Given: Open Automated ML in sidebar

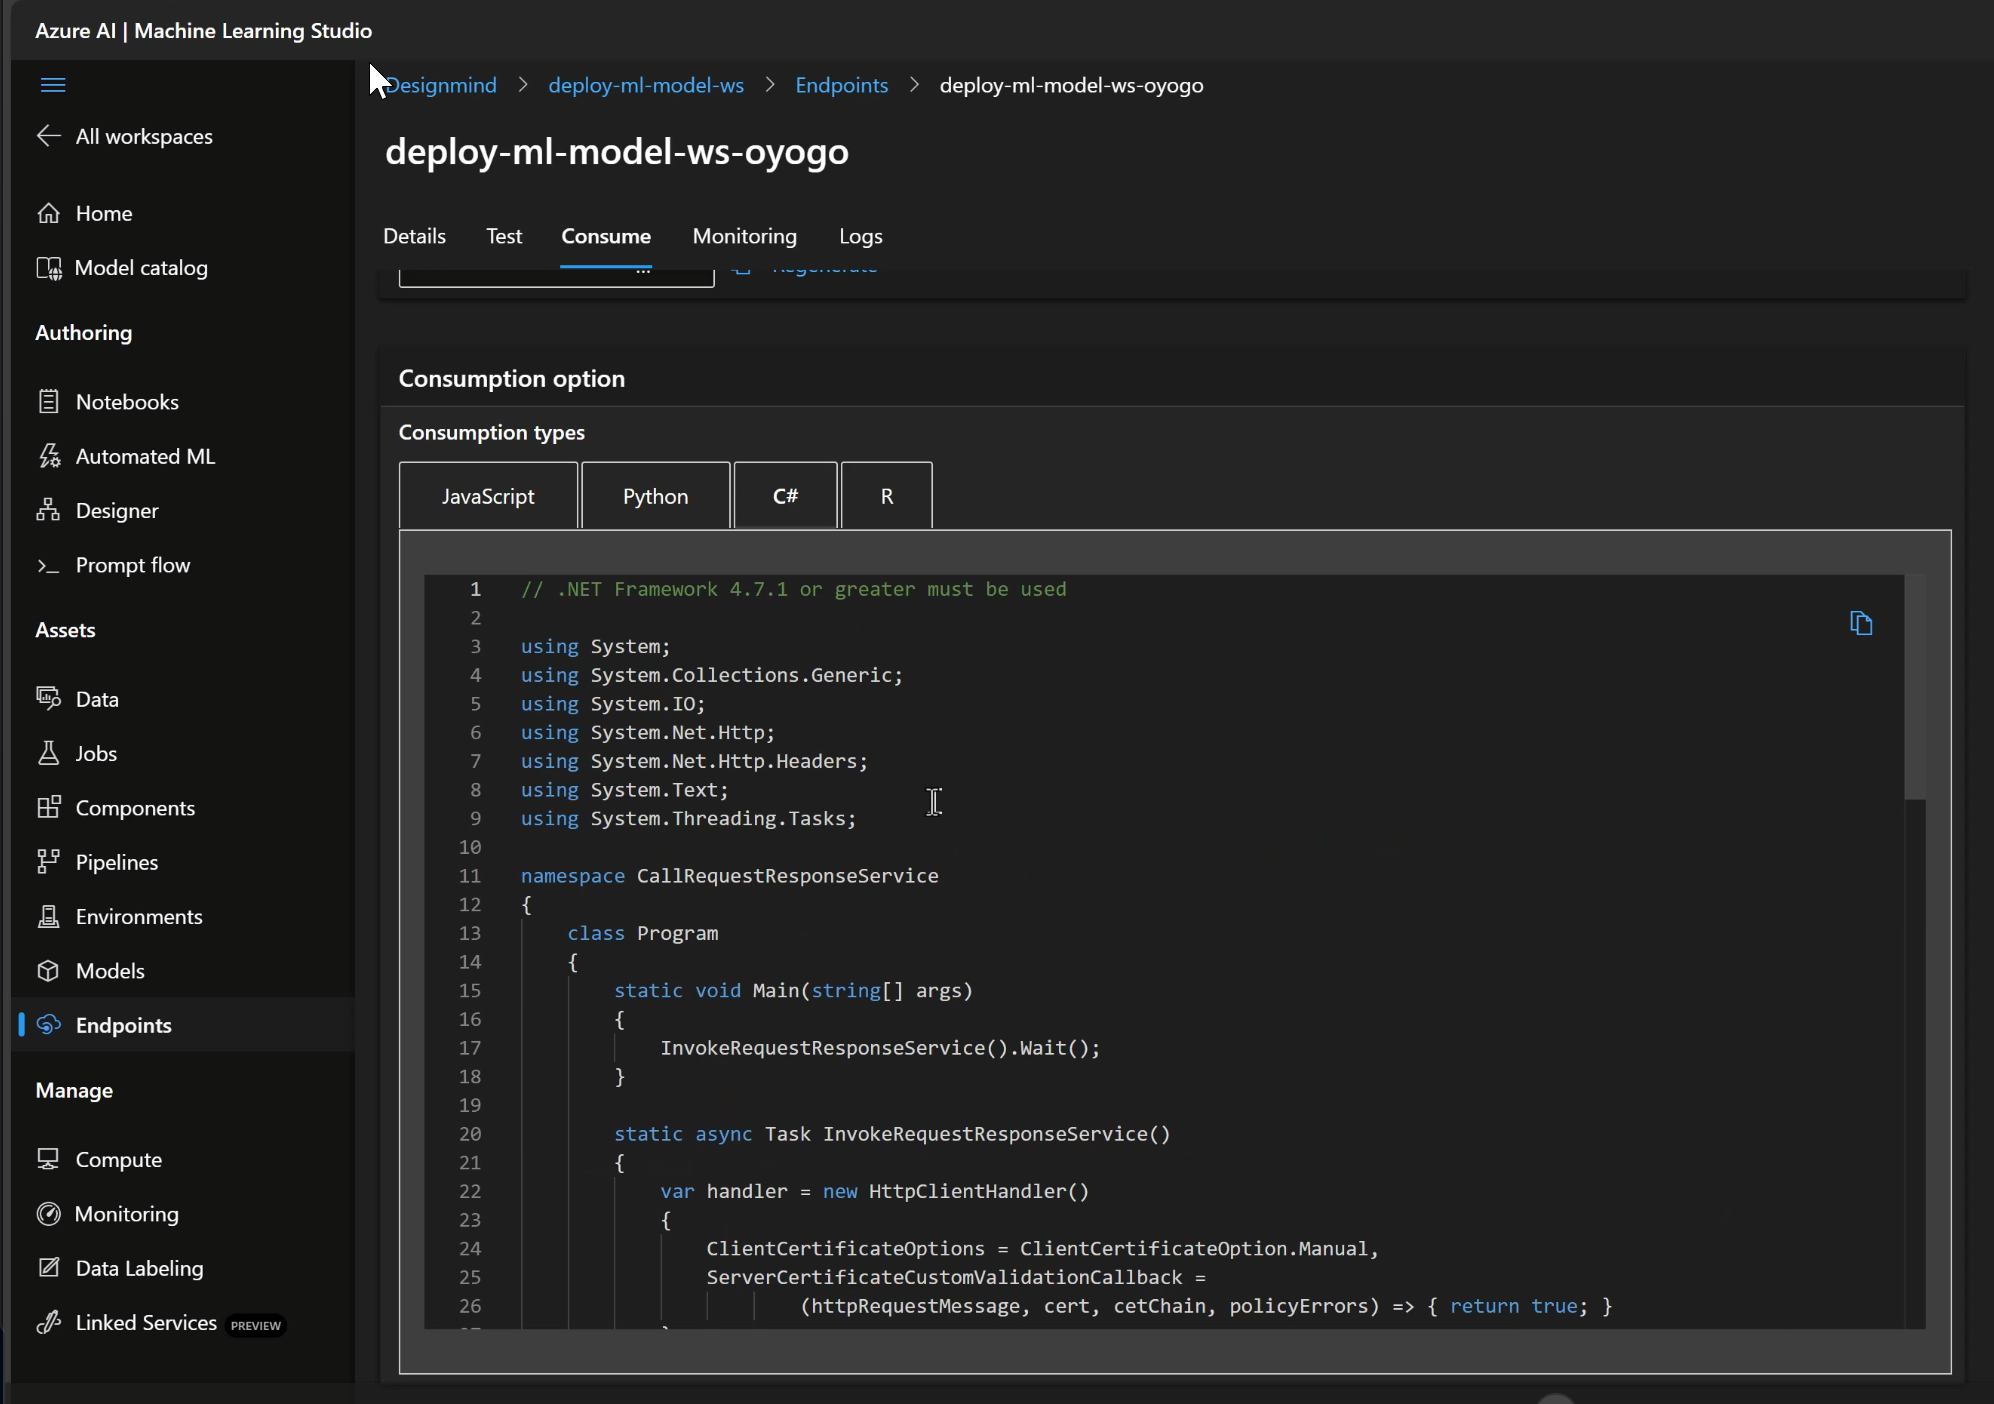Looking at the screenshot, I should [x=144, y=457].
